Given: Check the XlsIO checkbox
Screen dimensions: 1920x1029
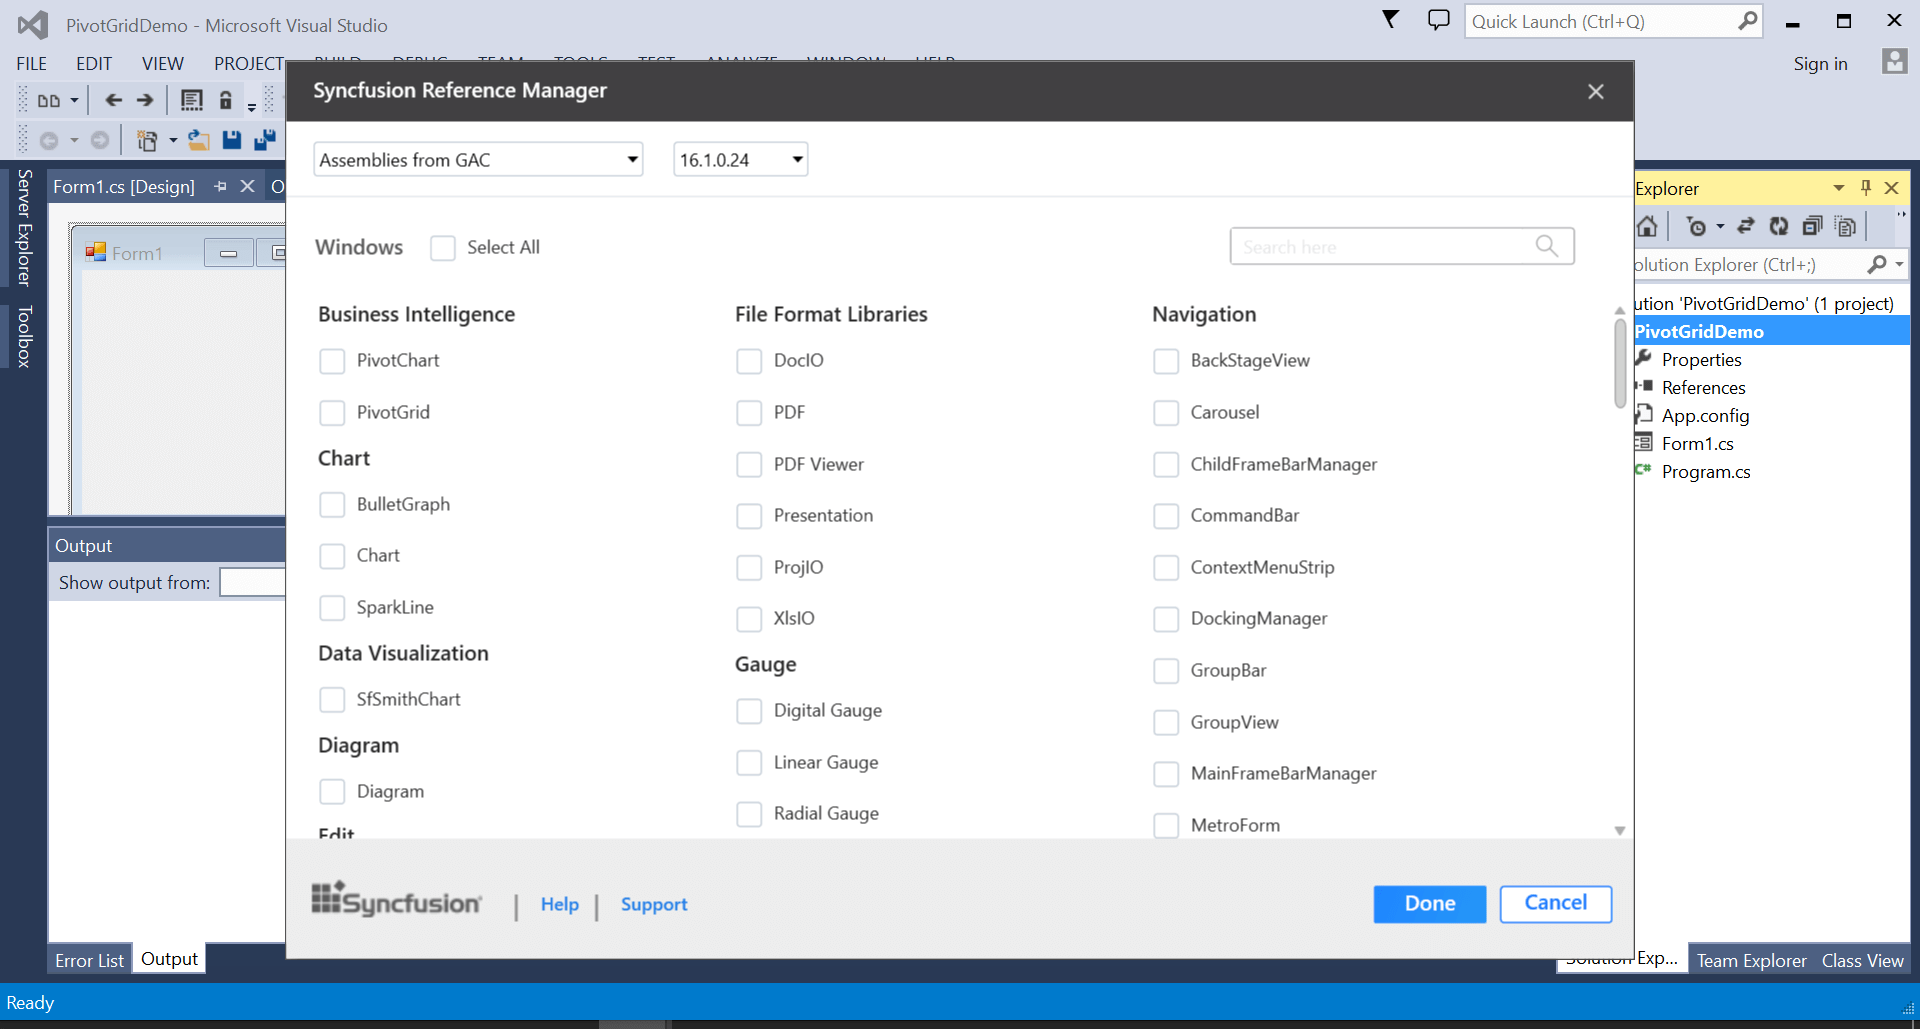Looking at the screenshot, I should [749, 619].
